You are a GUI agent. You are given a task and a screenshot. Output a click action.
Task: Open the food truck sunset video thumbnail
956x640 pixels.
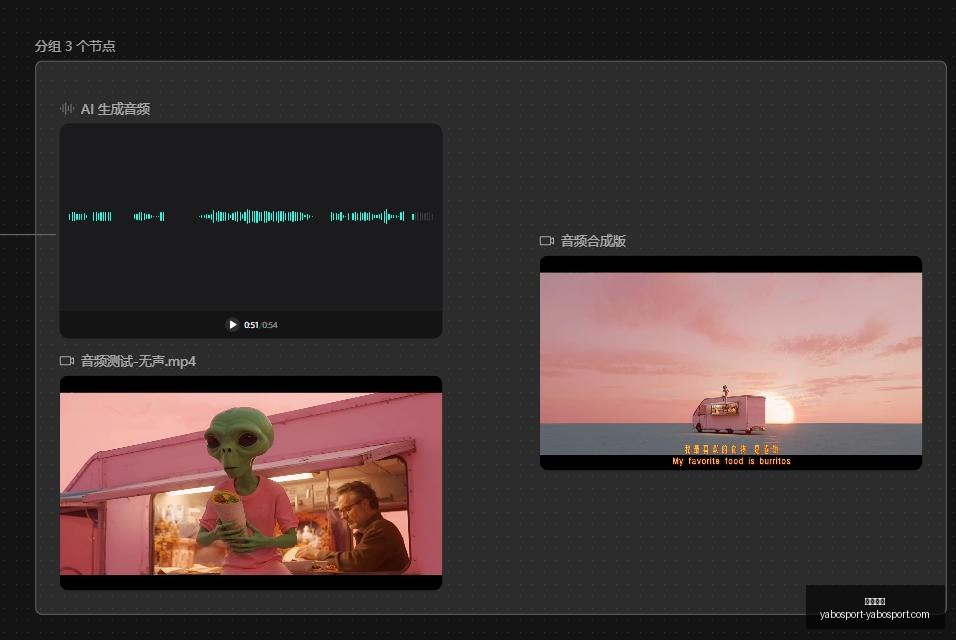tap(730, 363)
